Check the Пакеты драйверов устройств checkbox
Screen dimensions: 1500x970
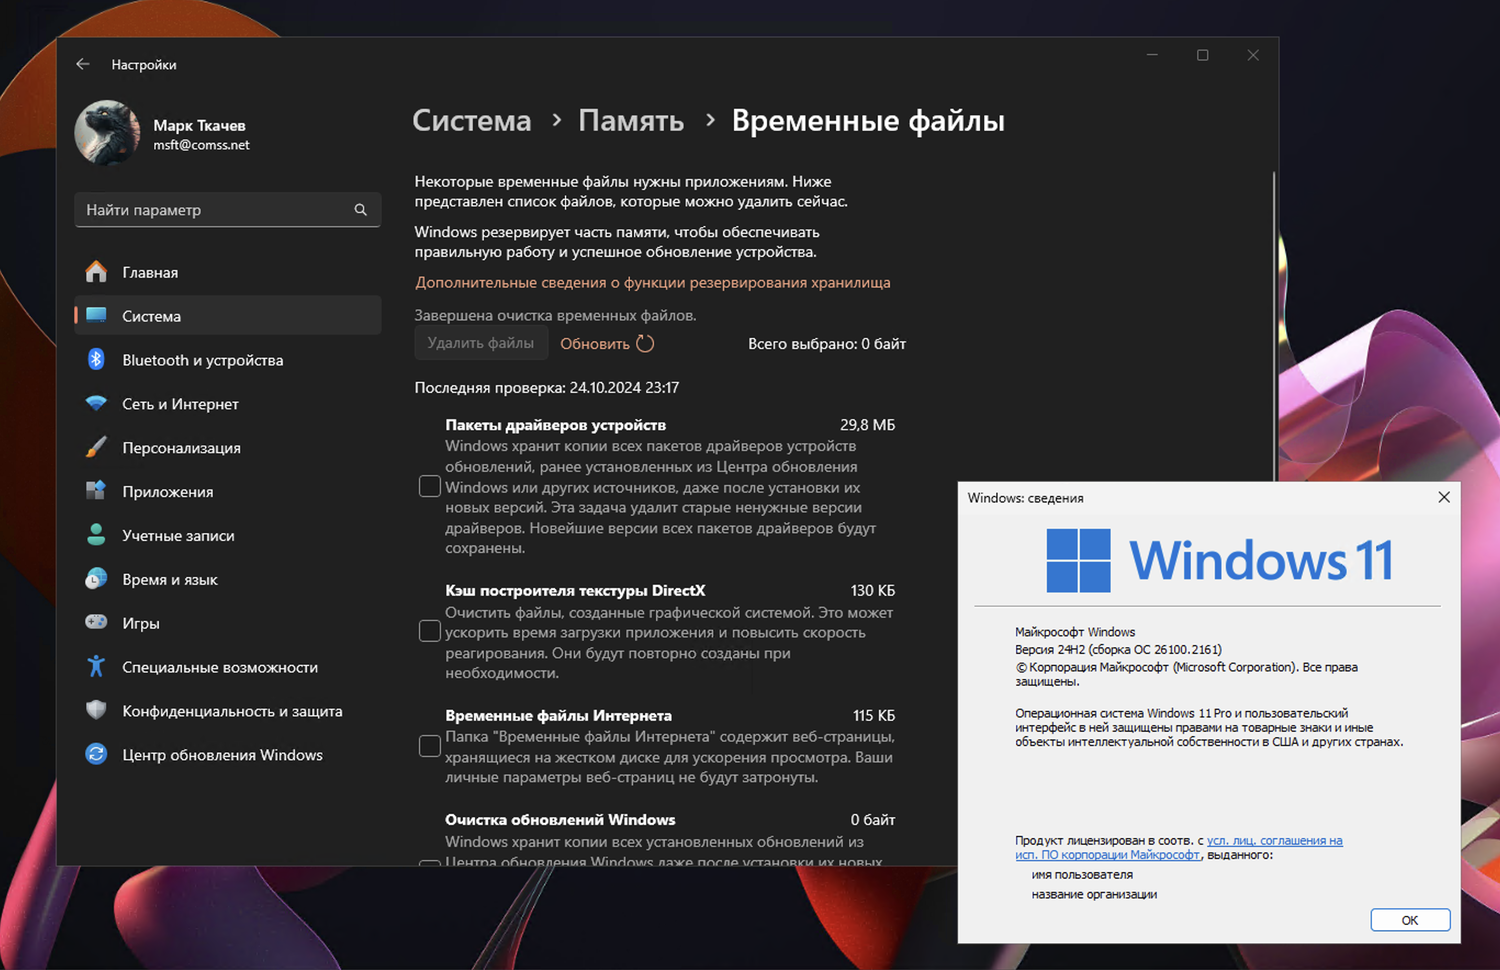pyautogui.click(x=429, y=486)
